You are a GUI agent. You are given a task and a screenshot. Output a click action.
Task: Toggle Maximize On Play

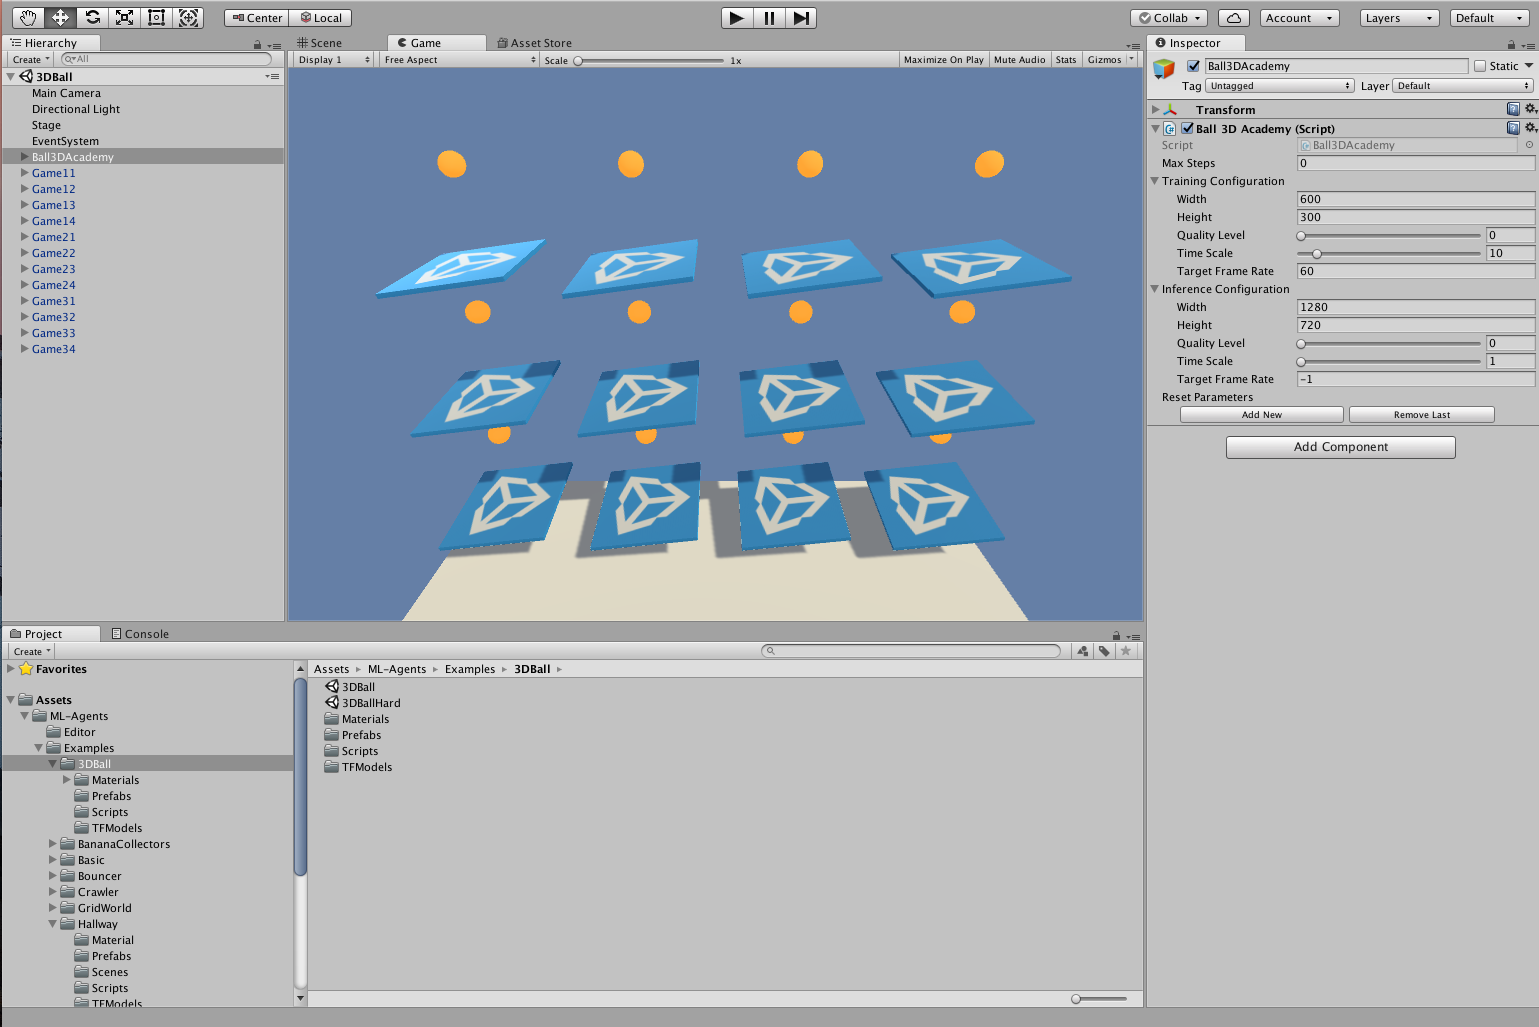point(943,60)
